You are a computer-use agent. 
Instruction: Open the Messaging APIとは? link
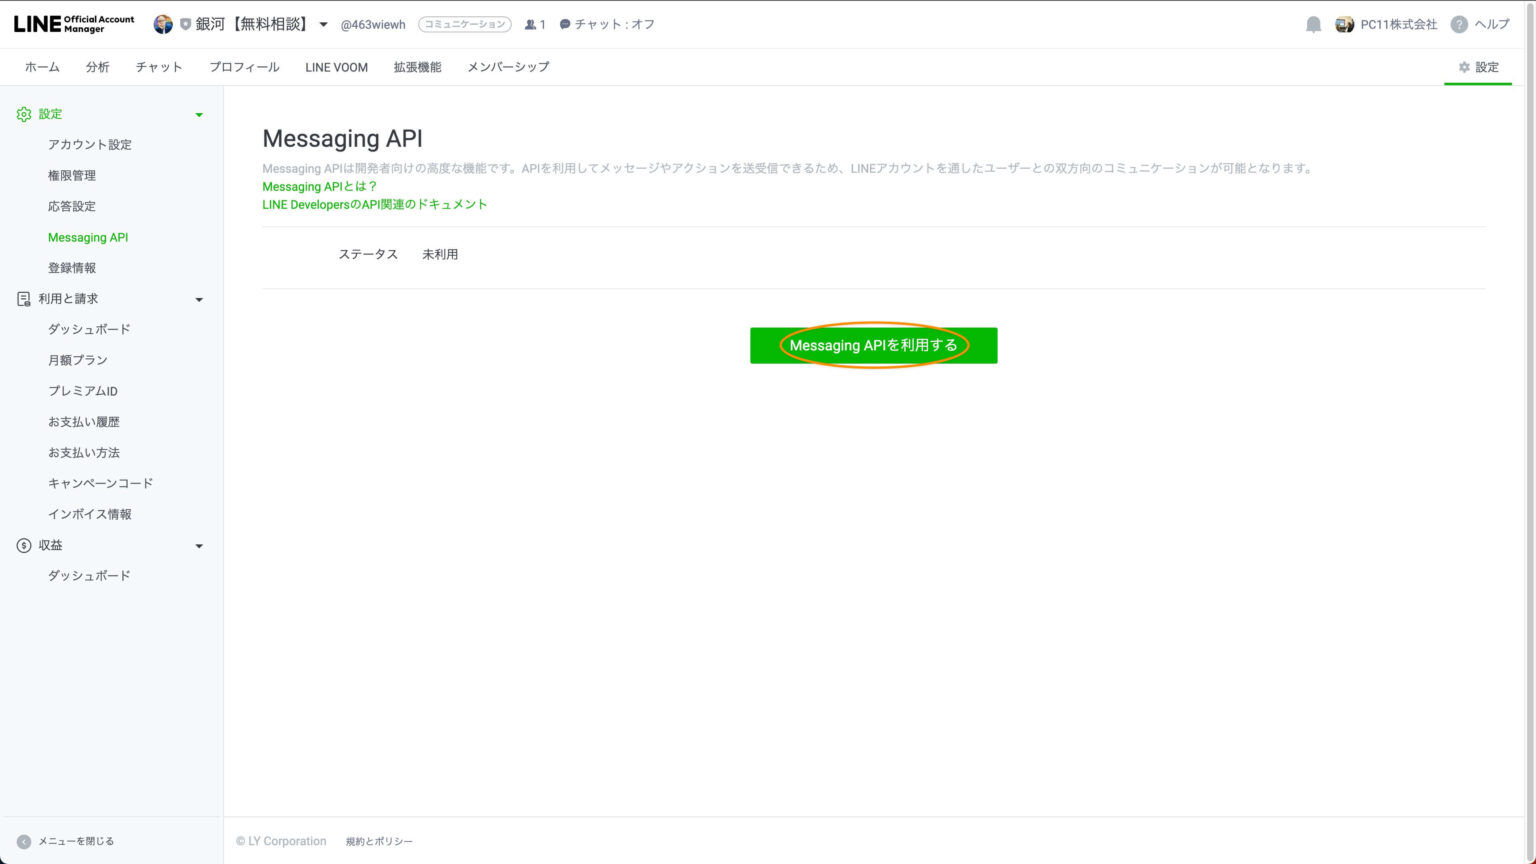pos(318,186)
